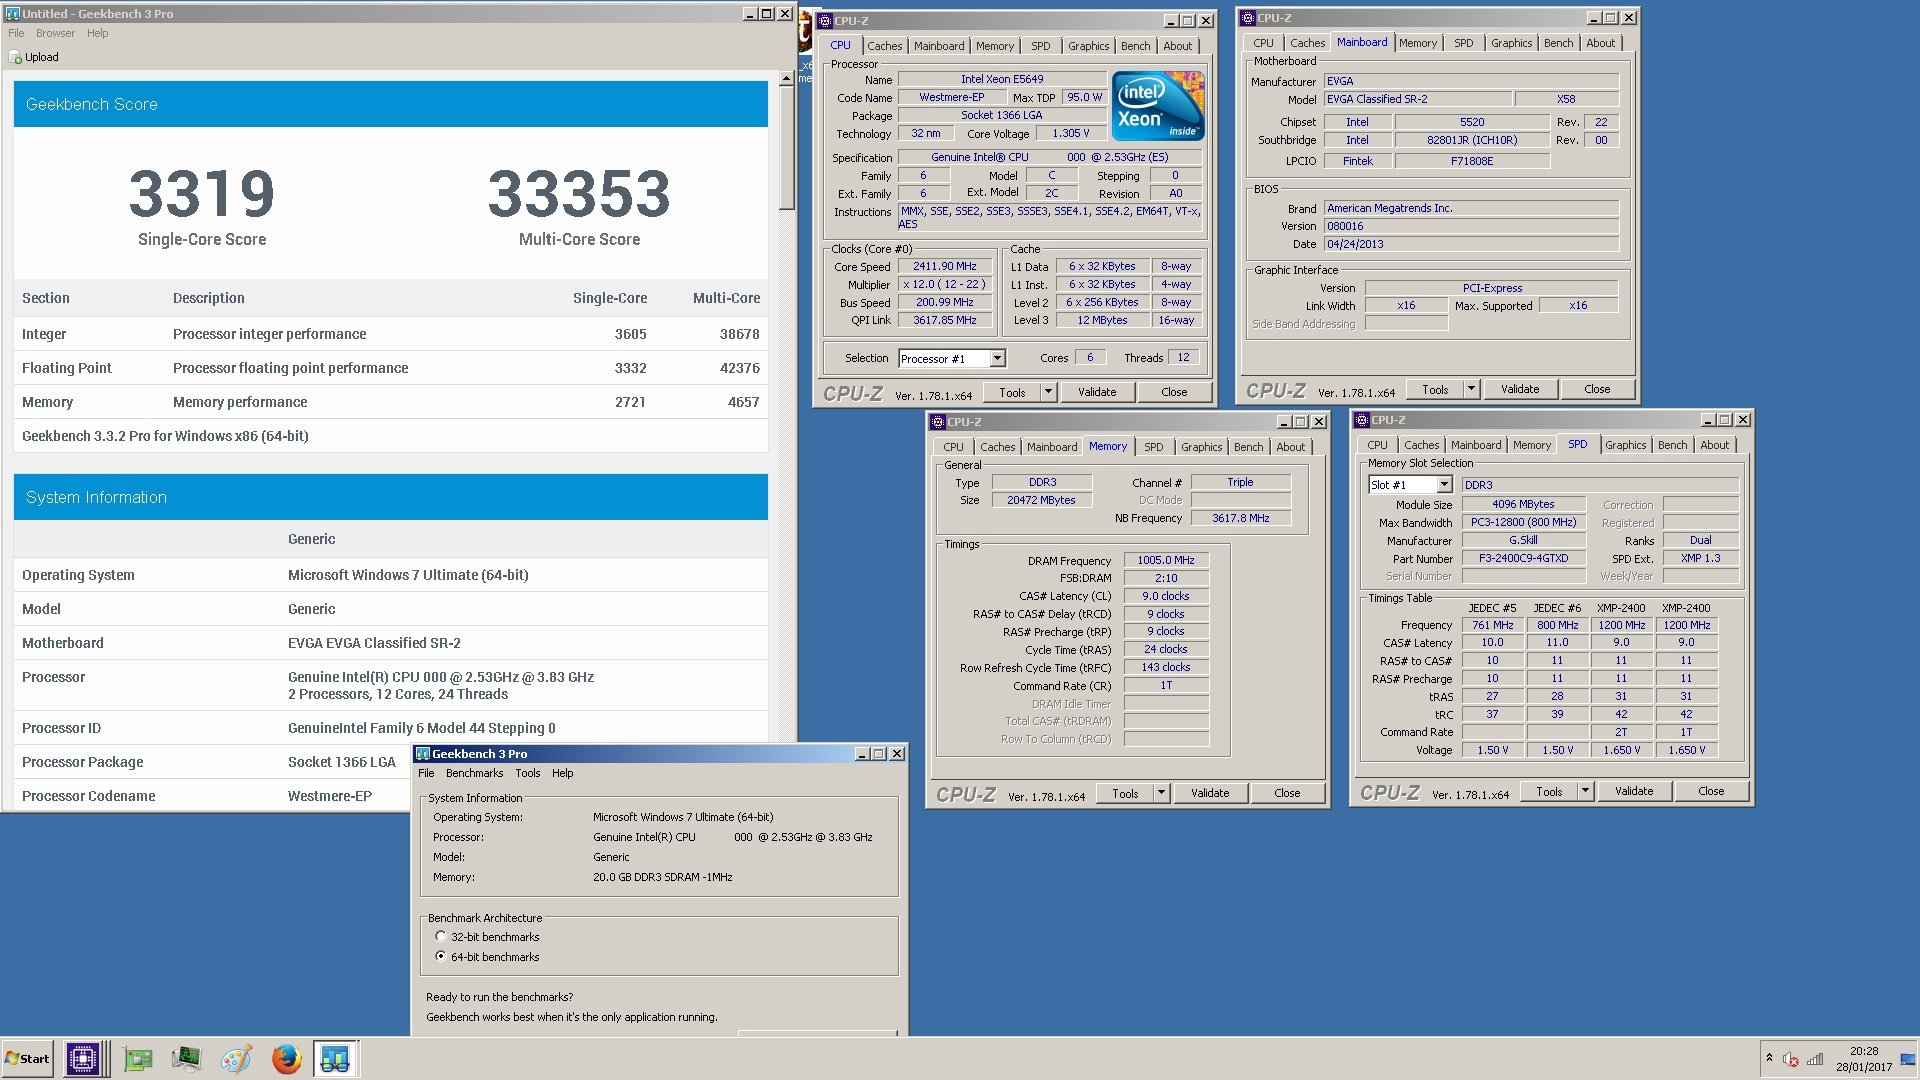The width and height of the screenshot is (1920, 1080).
Task: Open Graphics tab in Mainboard window
Action: click(1511, 43)
